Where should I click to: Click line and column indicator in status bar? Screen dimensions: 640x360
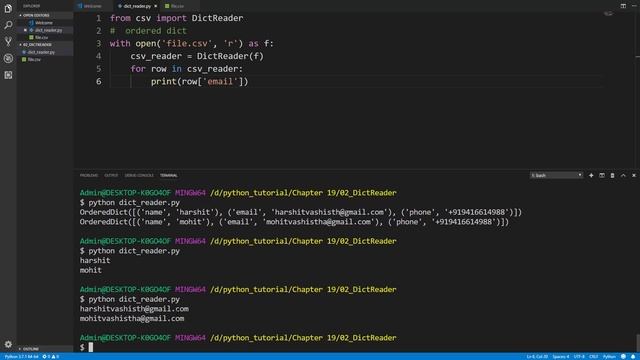coord(537,356)
